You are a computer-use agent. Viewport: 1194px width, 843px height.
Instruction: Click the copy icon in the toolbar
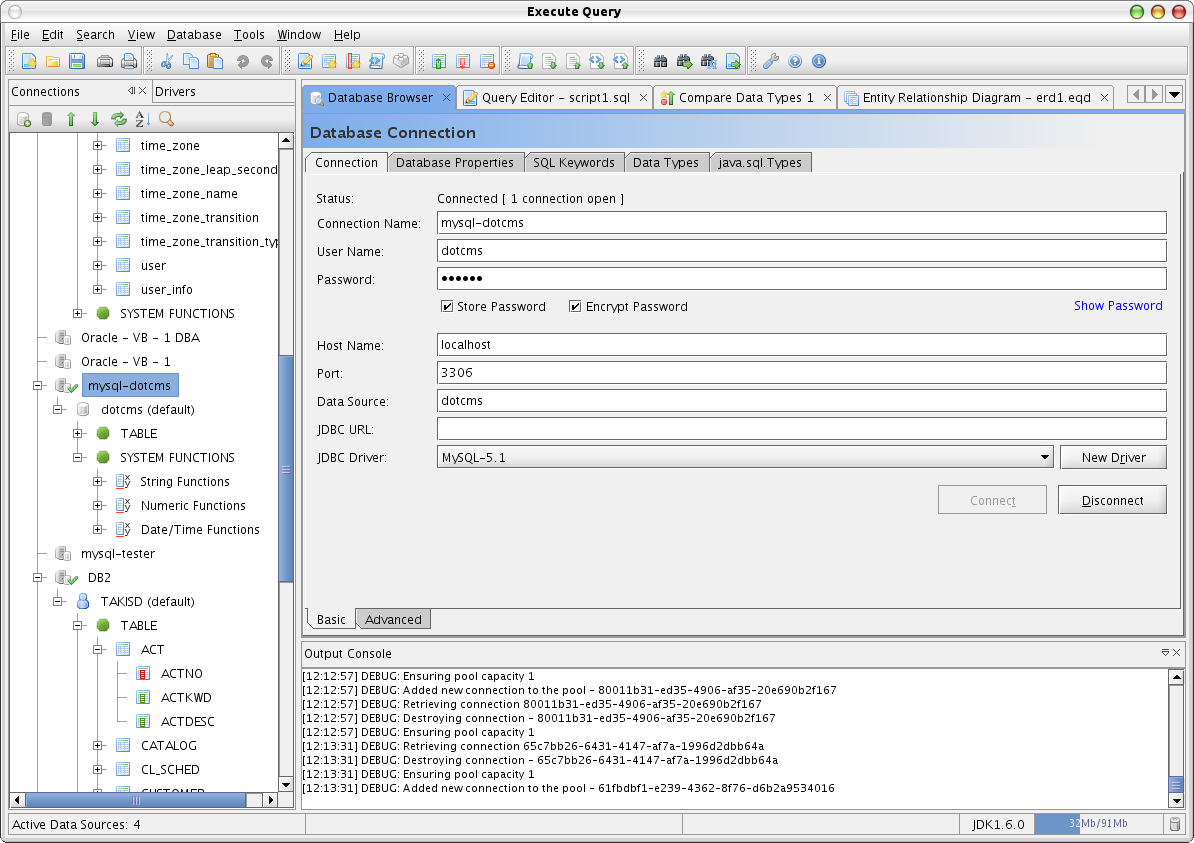[191, 62]
